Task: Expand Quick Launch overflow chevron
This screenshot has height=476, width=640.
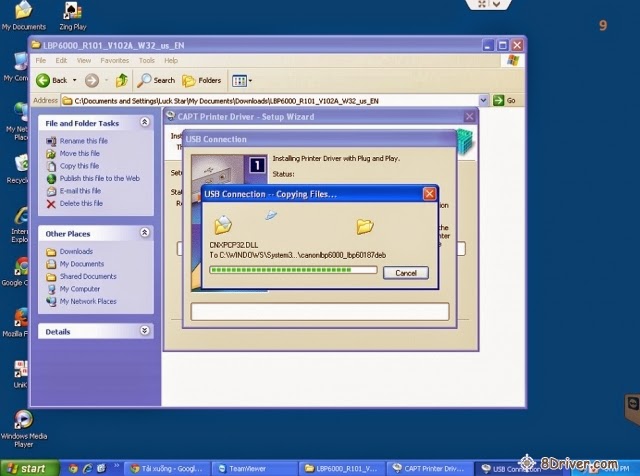Action: point(116,465)
